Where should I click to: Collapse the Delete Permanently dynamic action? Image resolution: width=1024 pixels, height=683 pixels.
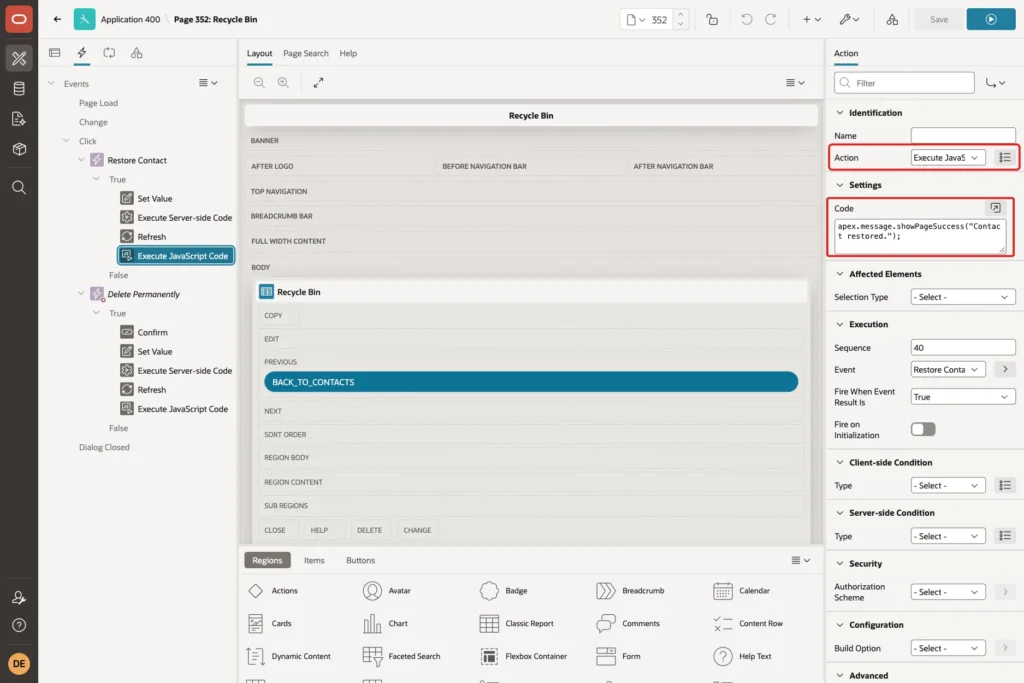pos(81,293)
